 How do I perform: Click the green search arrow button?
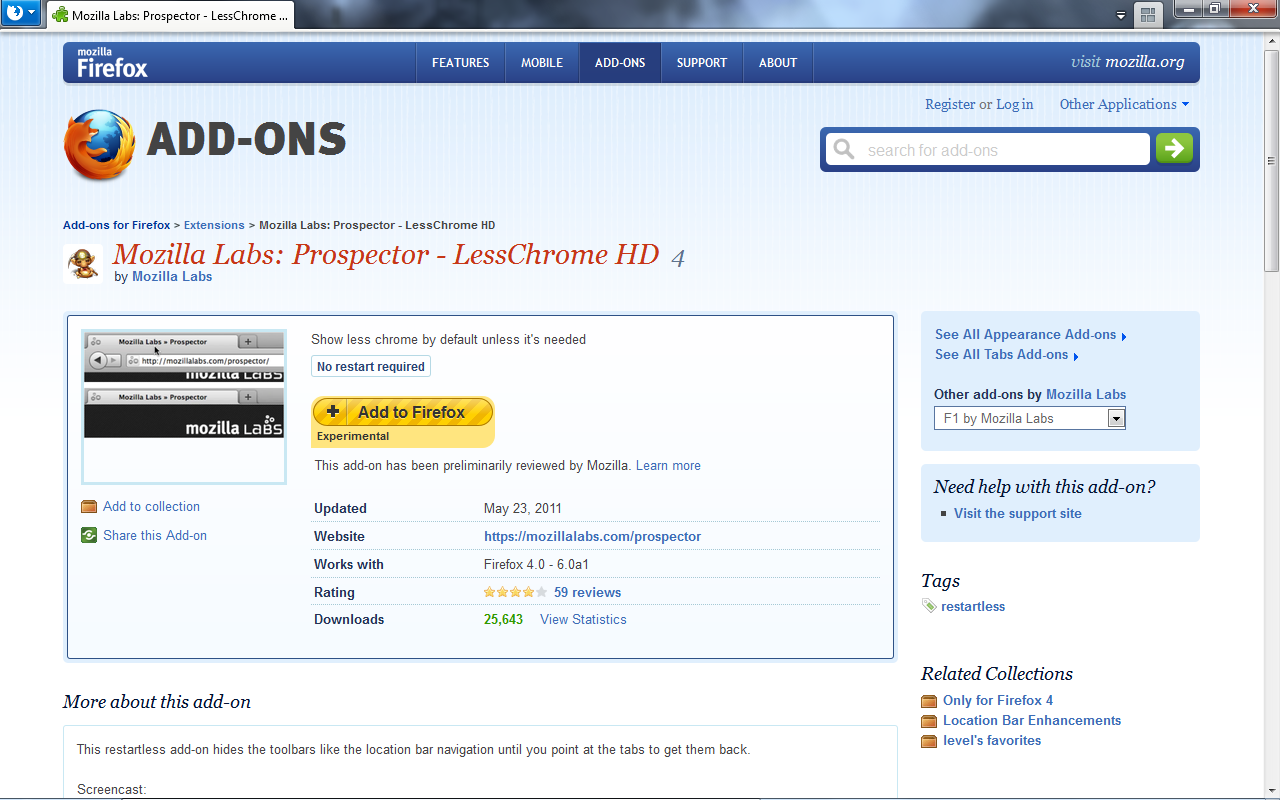[x=1174, y=149]
